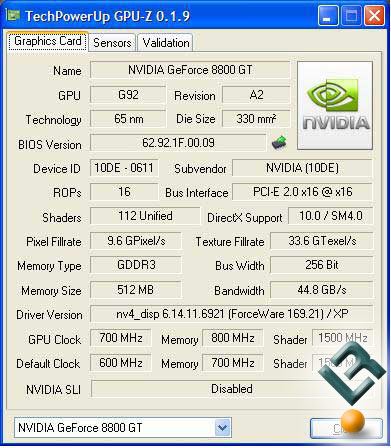The width and height of the screenshot is (391, 448).
Task: Switch to the Validation tab
Action: point(165,43)
